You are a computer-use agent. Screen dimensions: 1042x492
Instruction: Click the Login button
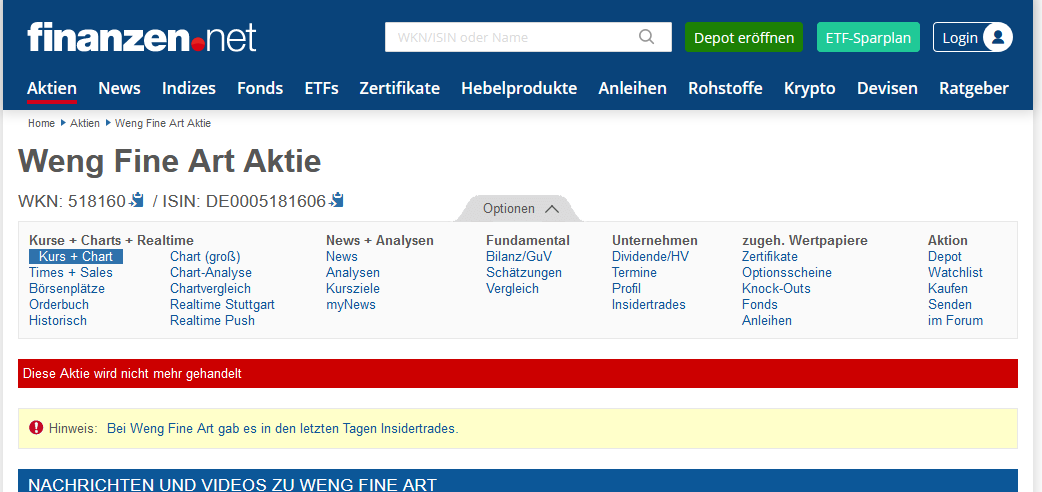pos(973,37)
